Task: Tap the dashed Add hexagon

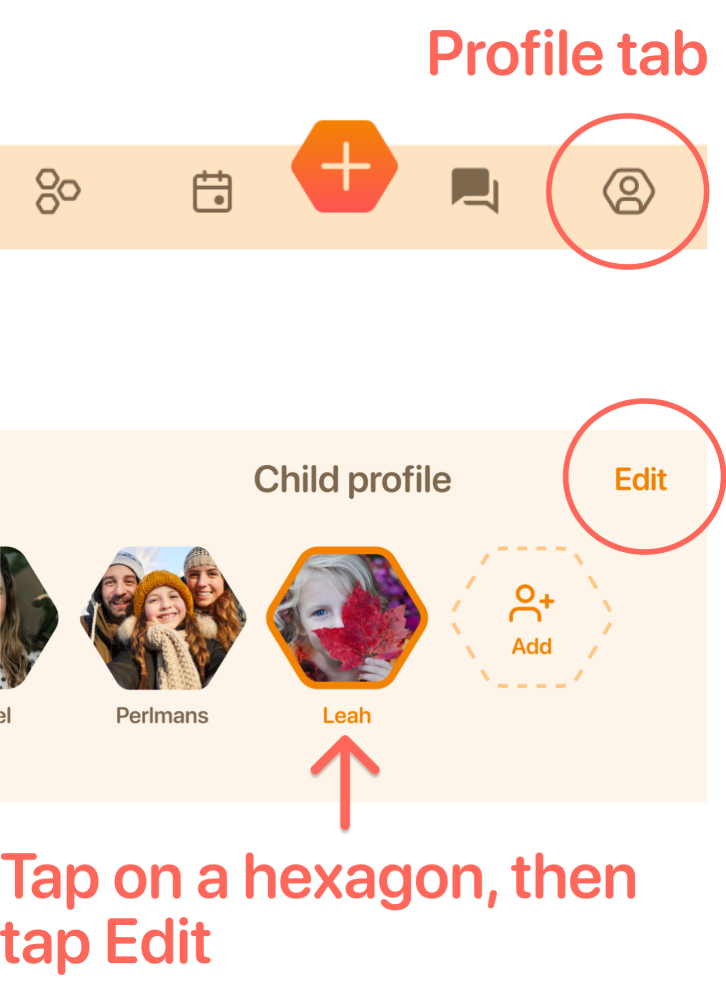Action: [x=531, y=617]
